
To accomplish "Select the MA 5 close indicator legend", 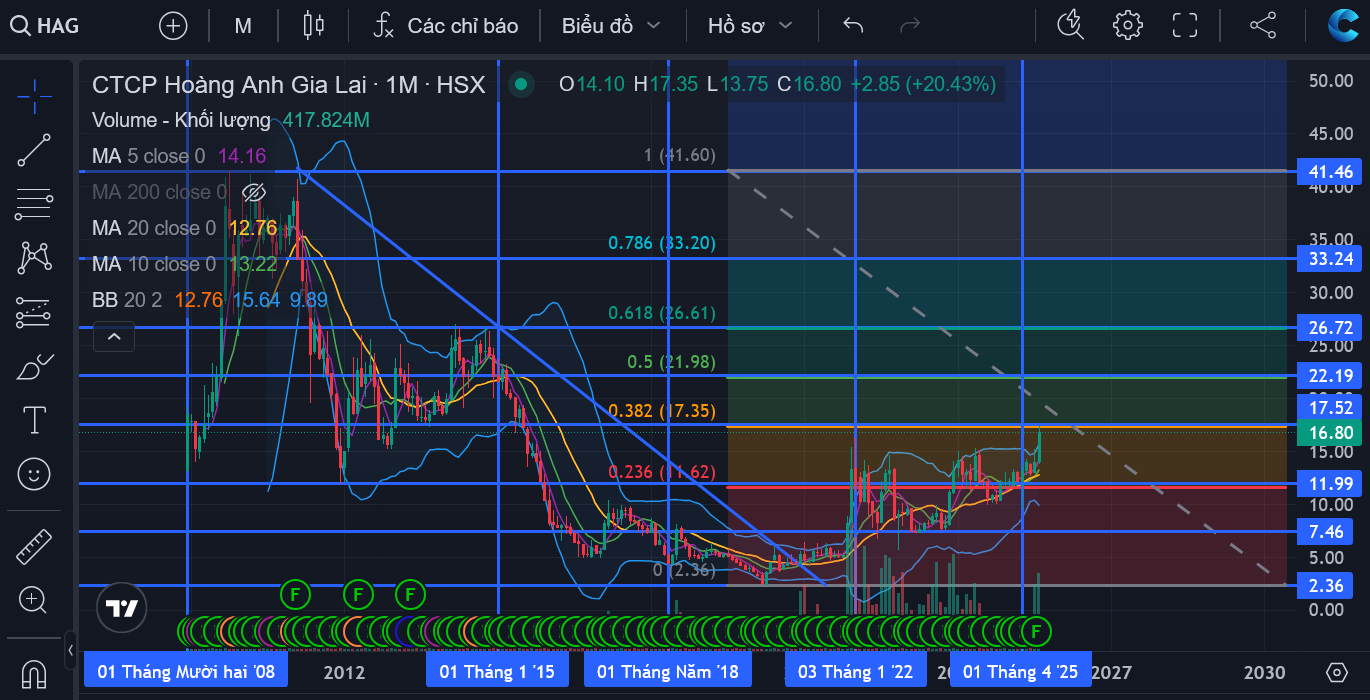I will tap(150, 156).
